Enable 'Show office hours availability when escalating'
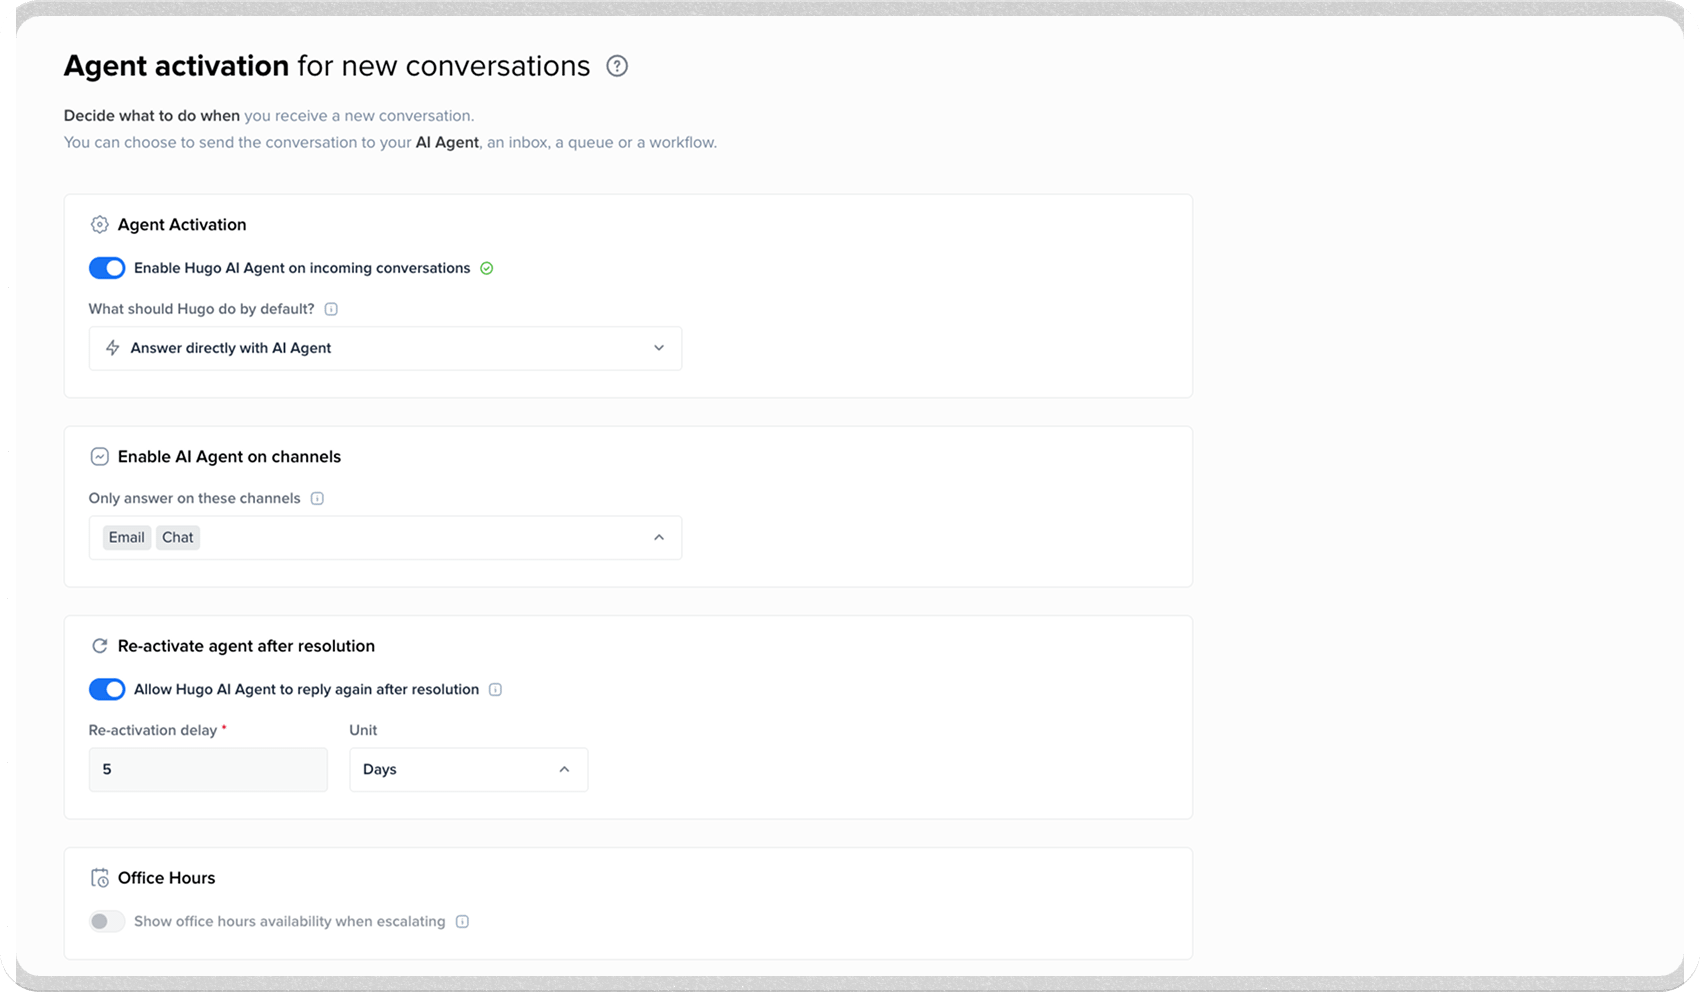This screenshot has width=1700, height=992. pos(106,921)
